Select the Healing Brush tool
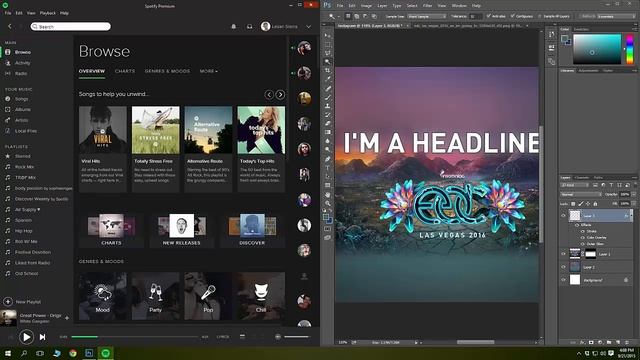Viewport: 640px width, 360px height. click(328, 88)
